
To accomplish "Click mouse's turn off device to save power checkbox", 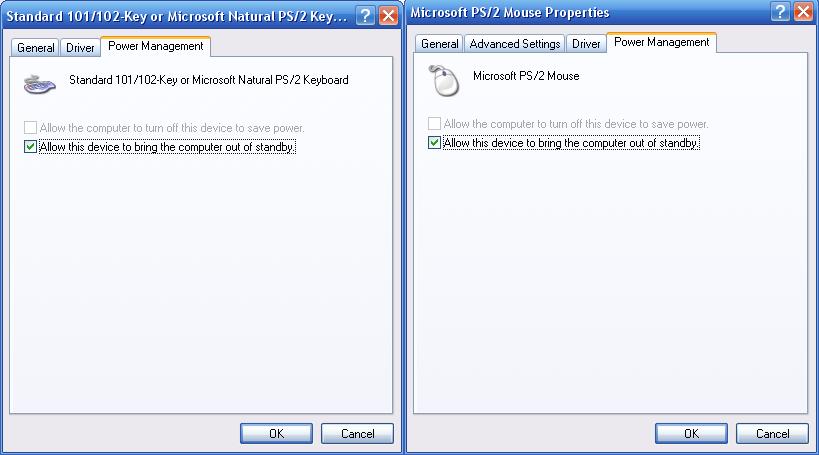I will click(x=434, y=124).
